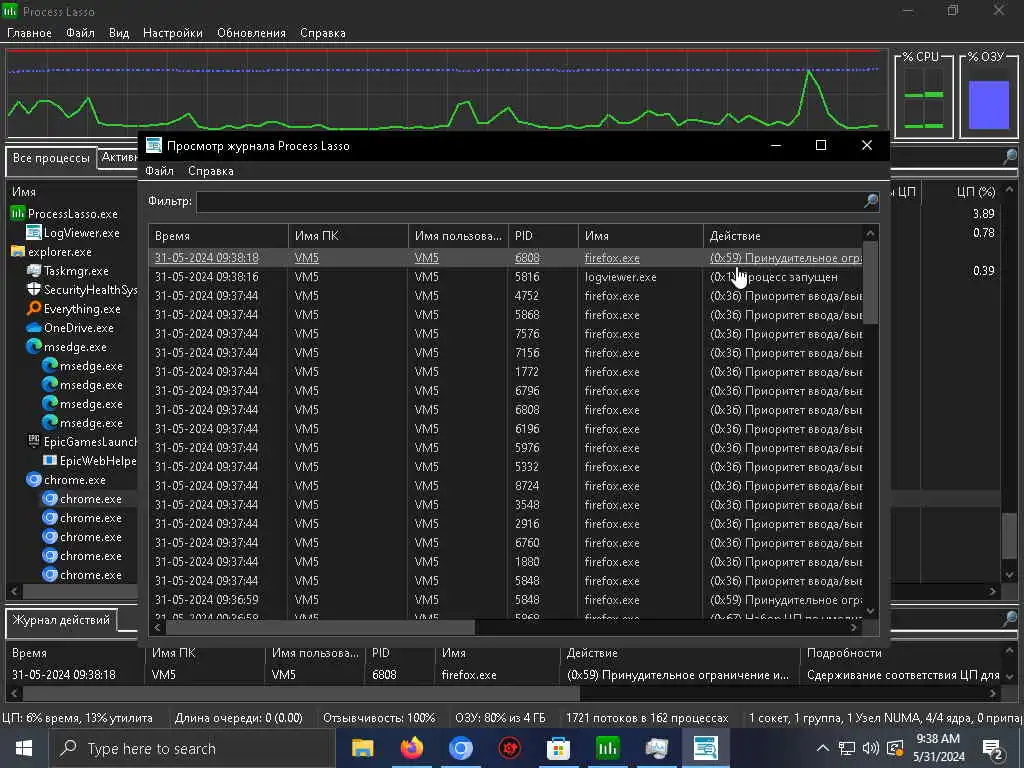Open the Справка menu in log viewer

(211, 171)
